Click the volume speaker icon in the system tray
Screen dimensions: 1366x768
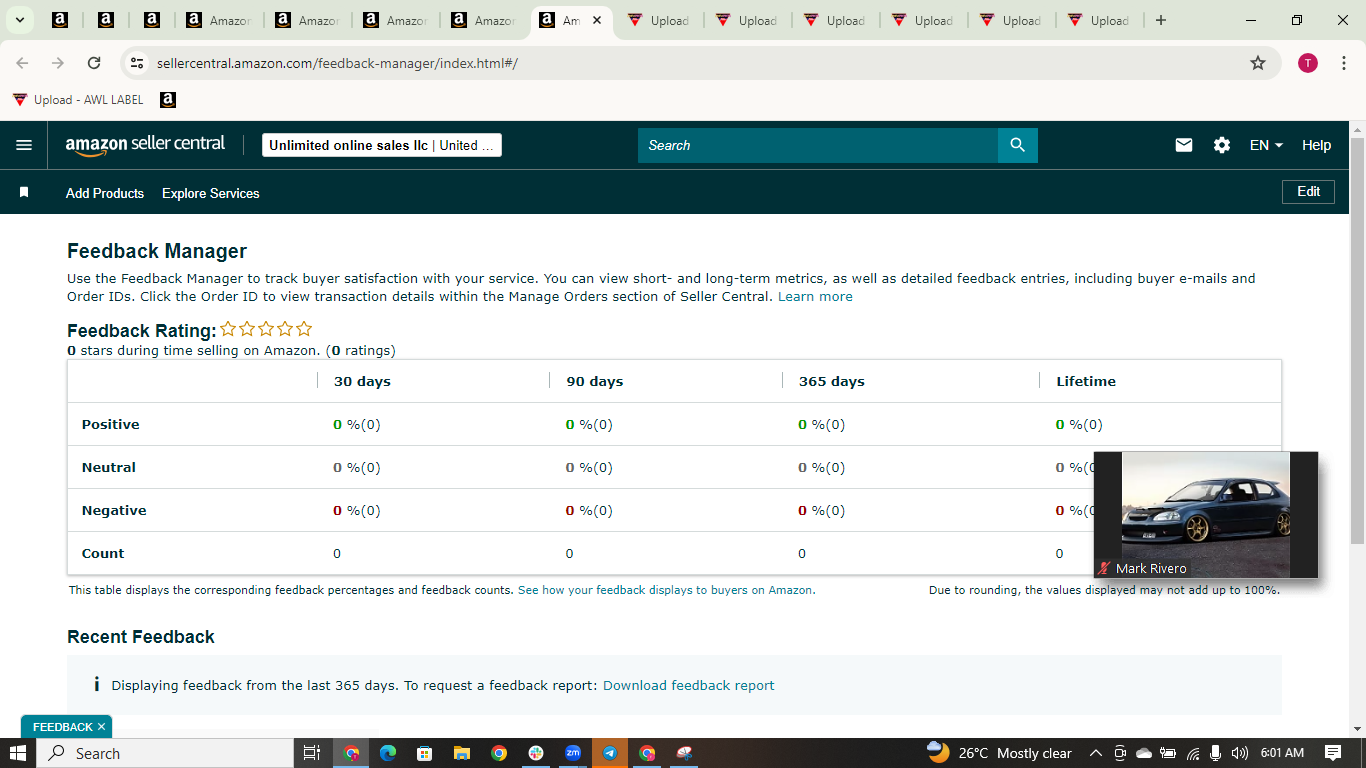pyautogui.click(x=1240, y=753)
